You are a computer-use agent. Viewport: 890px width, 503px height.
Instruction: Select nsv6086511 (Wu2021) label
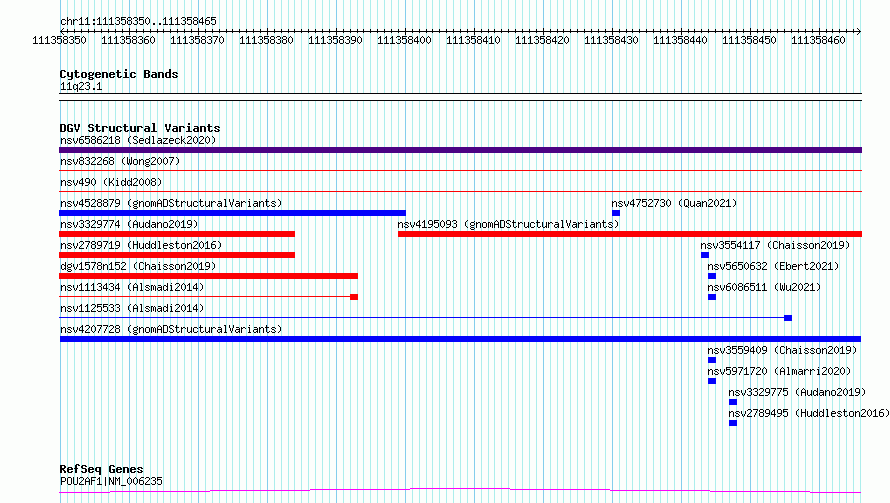764,287
